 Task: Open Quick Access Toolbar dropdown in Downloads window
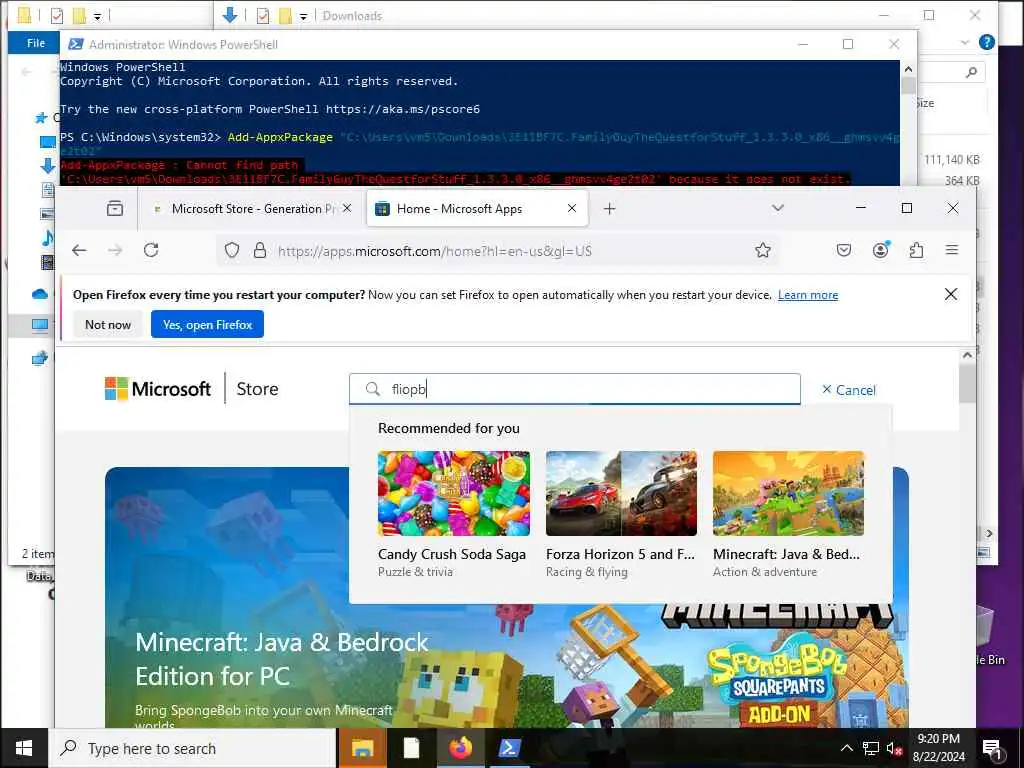point(303,16)
